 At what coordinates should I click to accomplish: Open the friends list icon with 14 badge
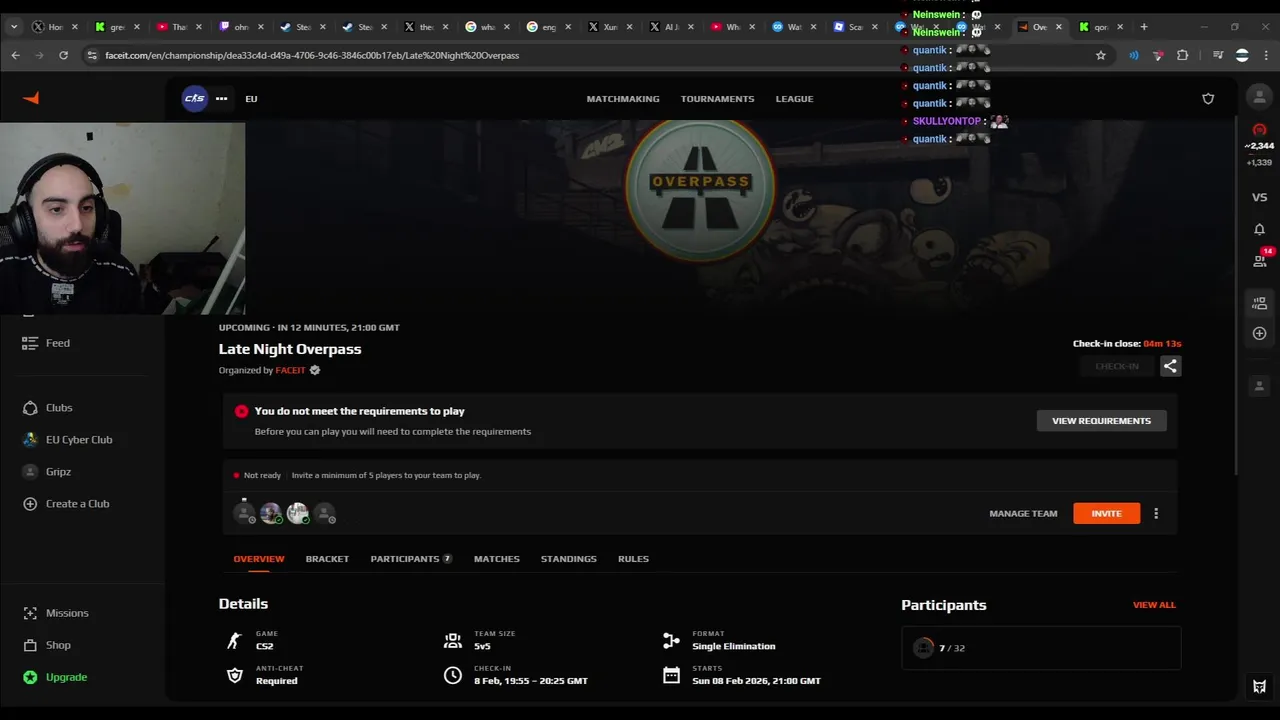(x=1260, y=260)
